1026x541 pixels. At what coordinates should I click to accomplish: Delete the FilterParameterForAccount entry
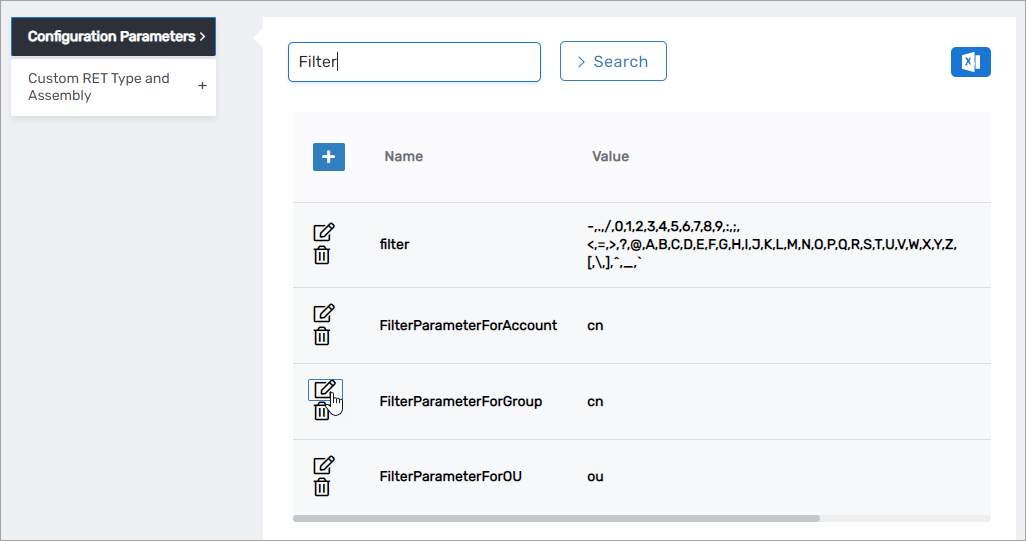[x=322, y=336]
